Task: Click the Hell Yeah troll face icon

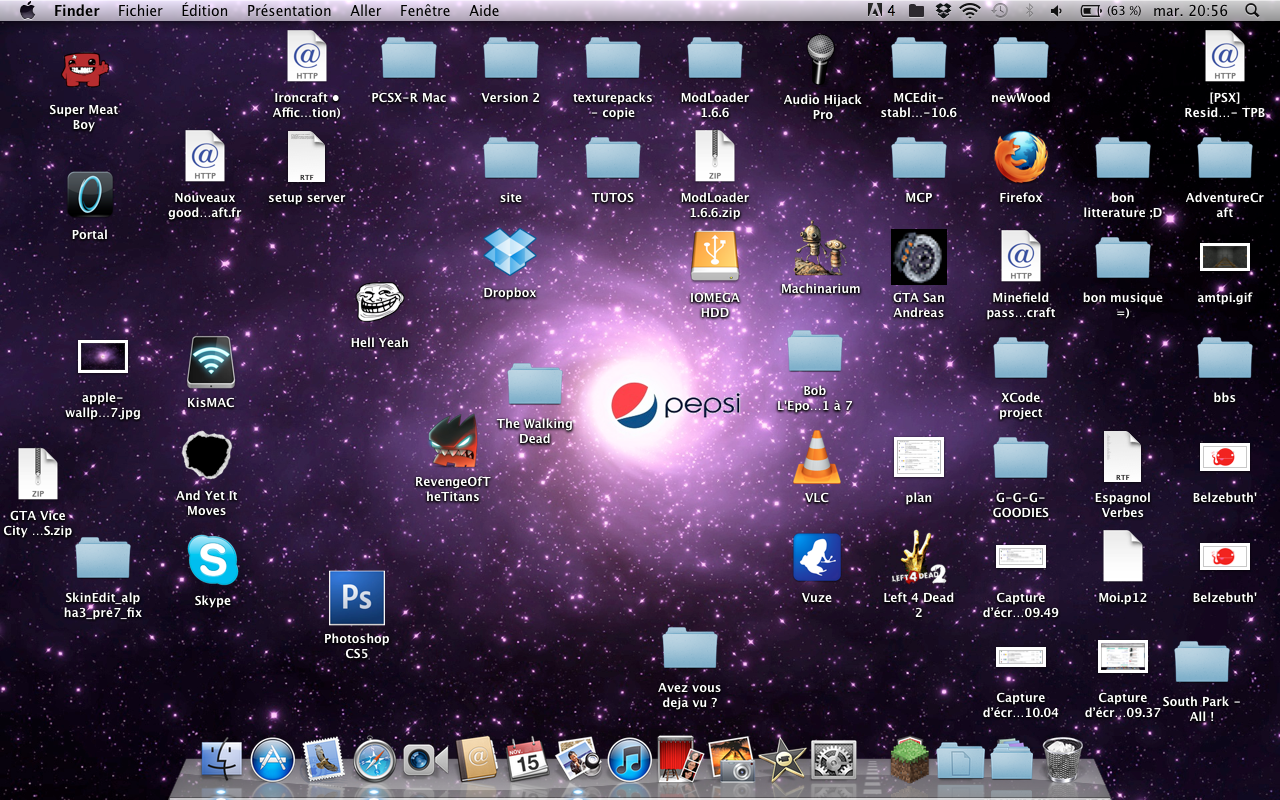Action: pos(380,302)
